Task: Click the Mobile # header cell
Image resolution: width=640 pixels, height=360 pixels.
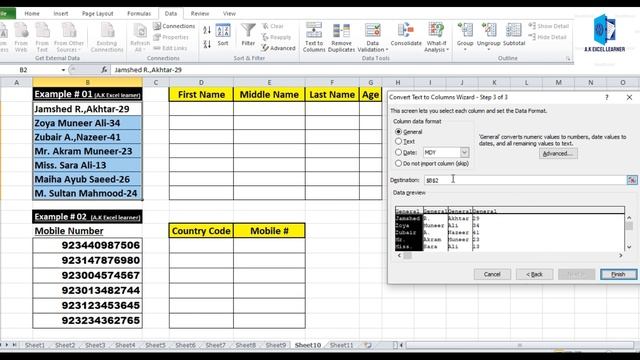Action: 269,231
